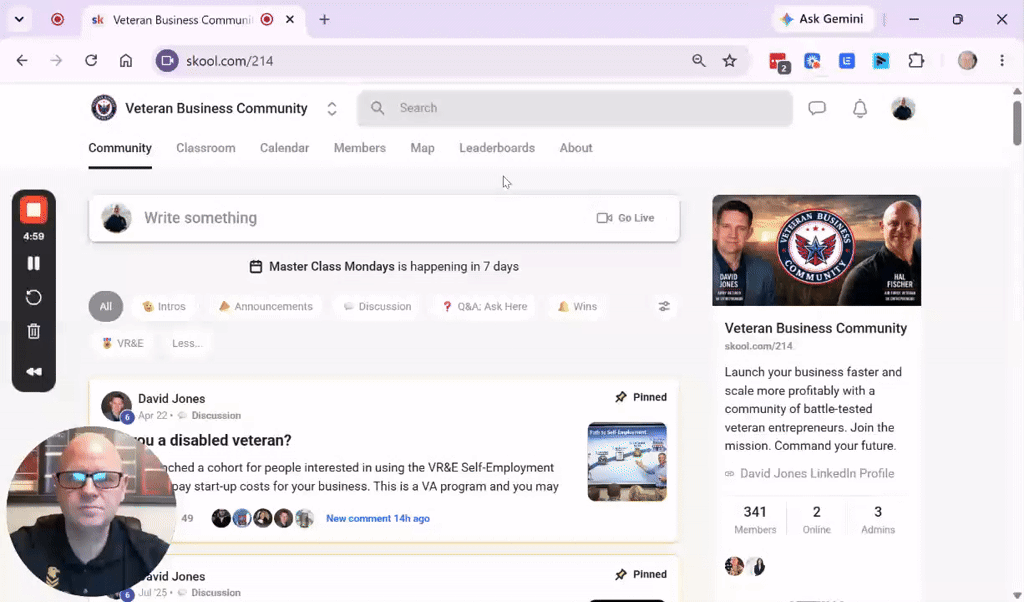Open the Classroom tab
The image size is (1024, 602).
206,148
